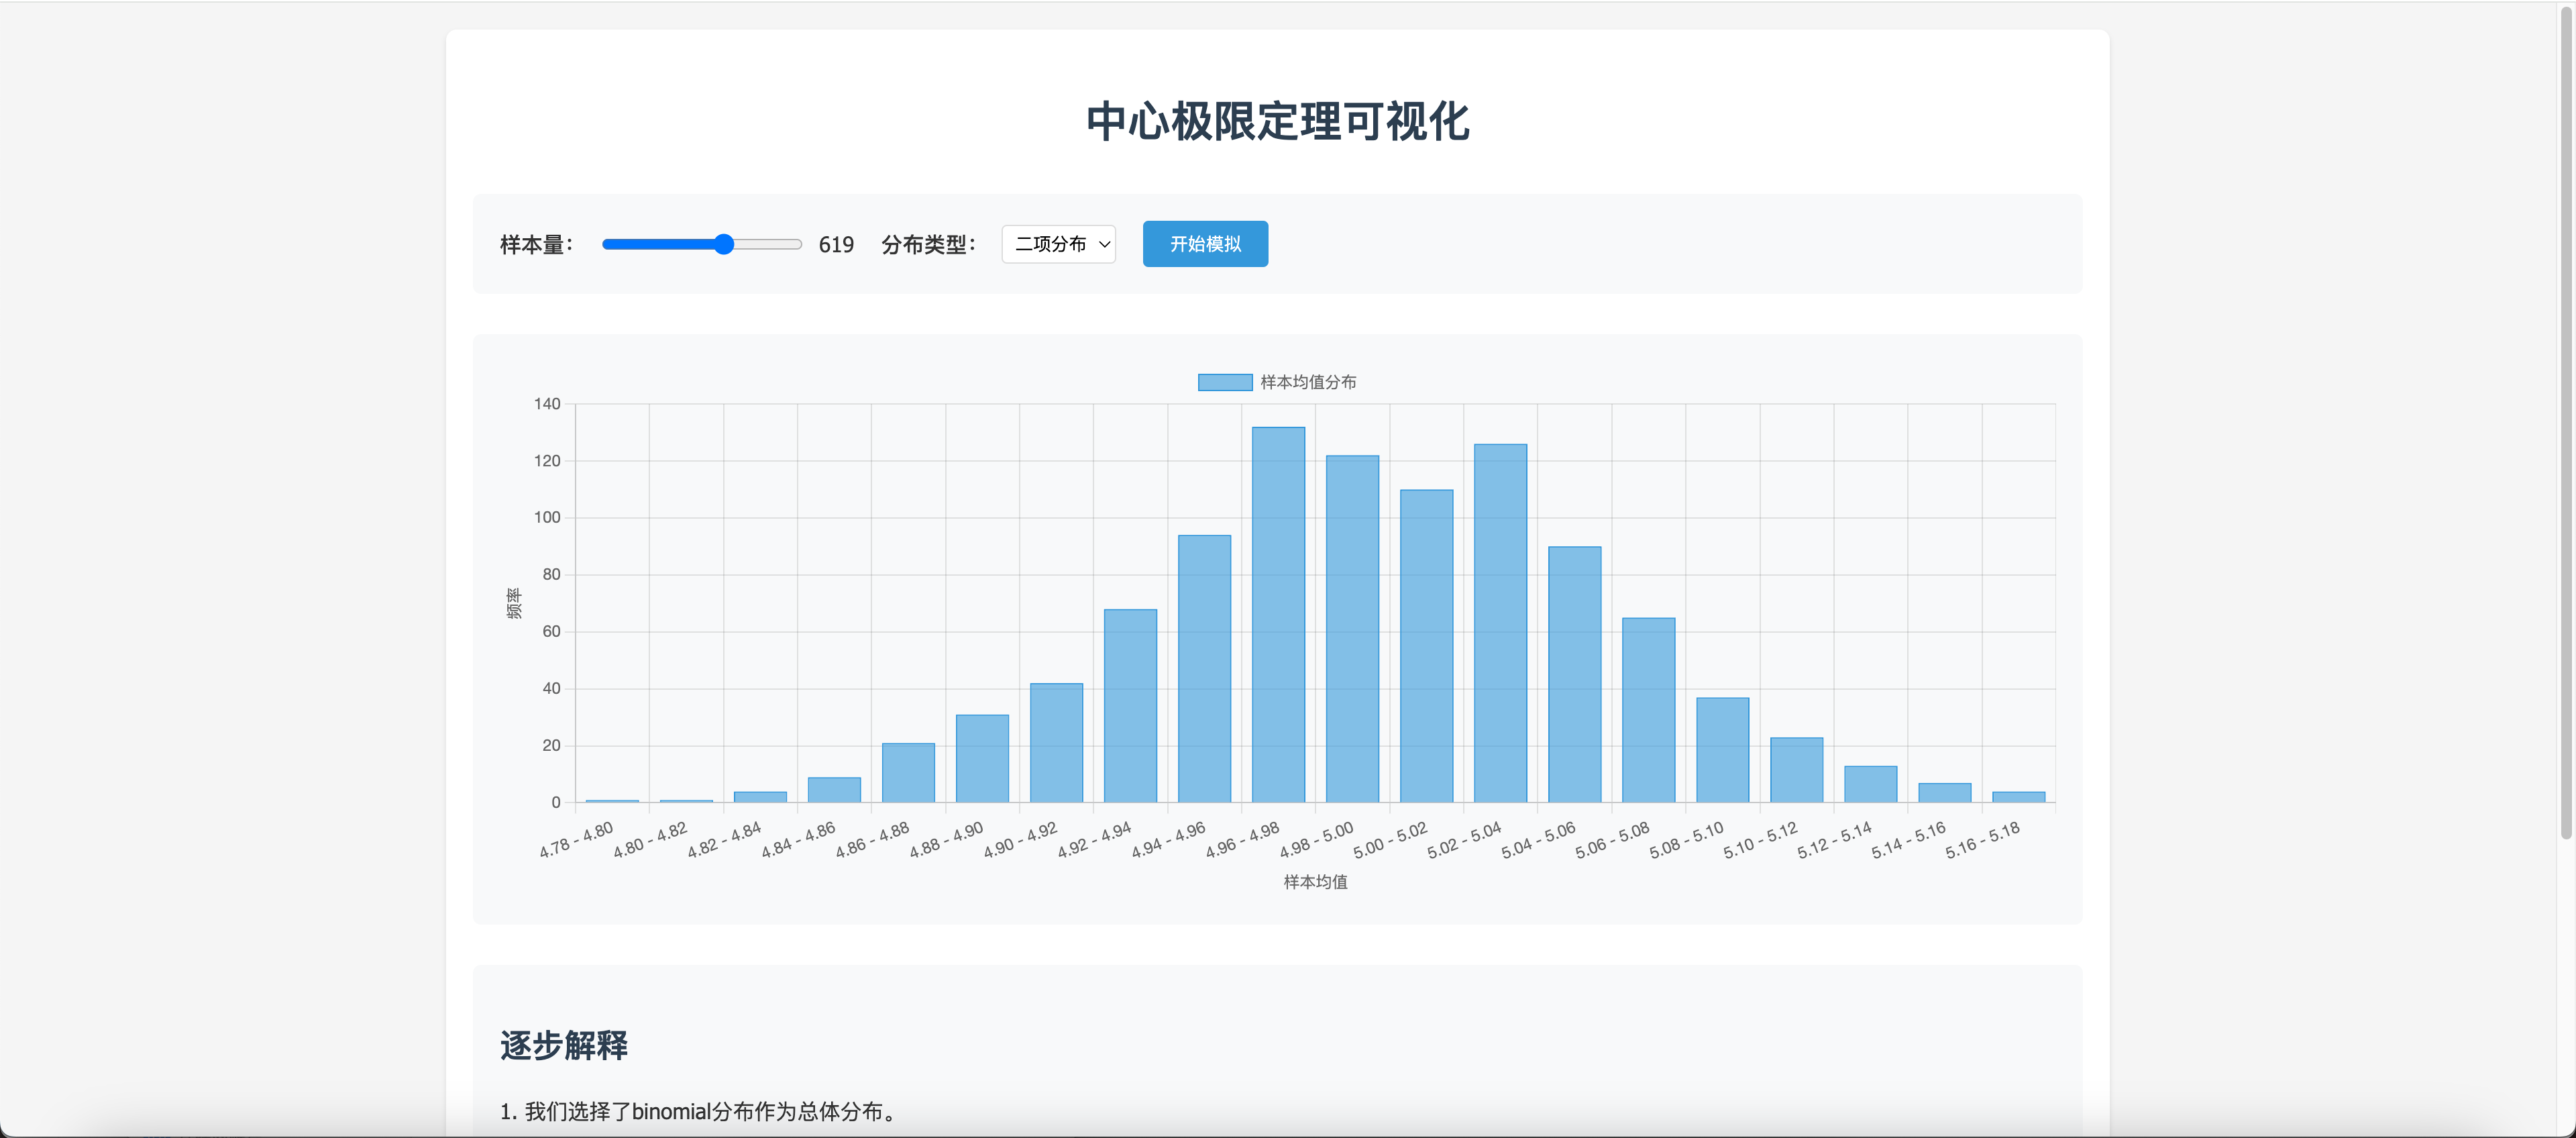This screenshot has width=2576, height=1138.
Task: Click the y-axis tick label 100
Action: pos(547,518)
